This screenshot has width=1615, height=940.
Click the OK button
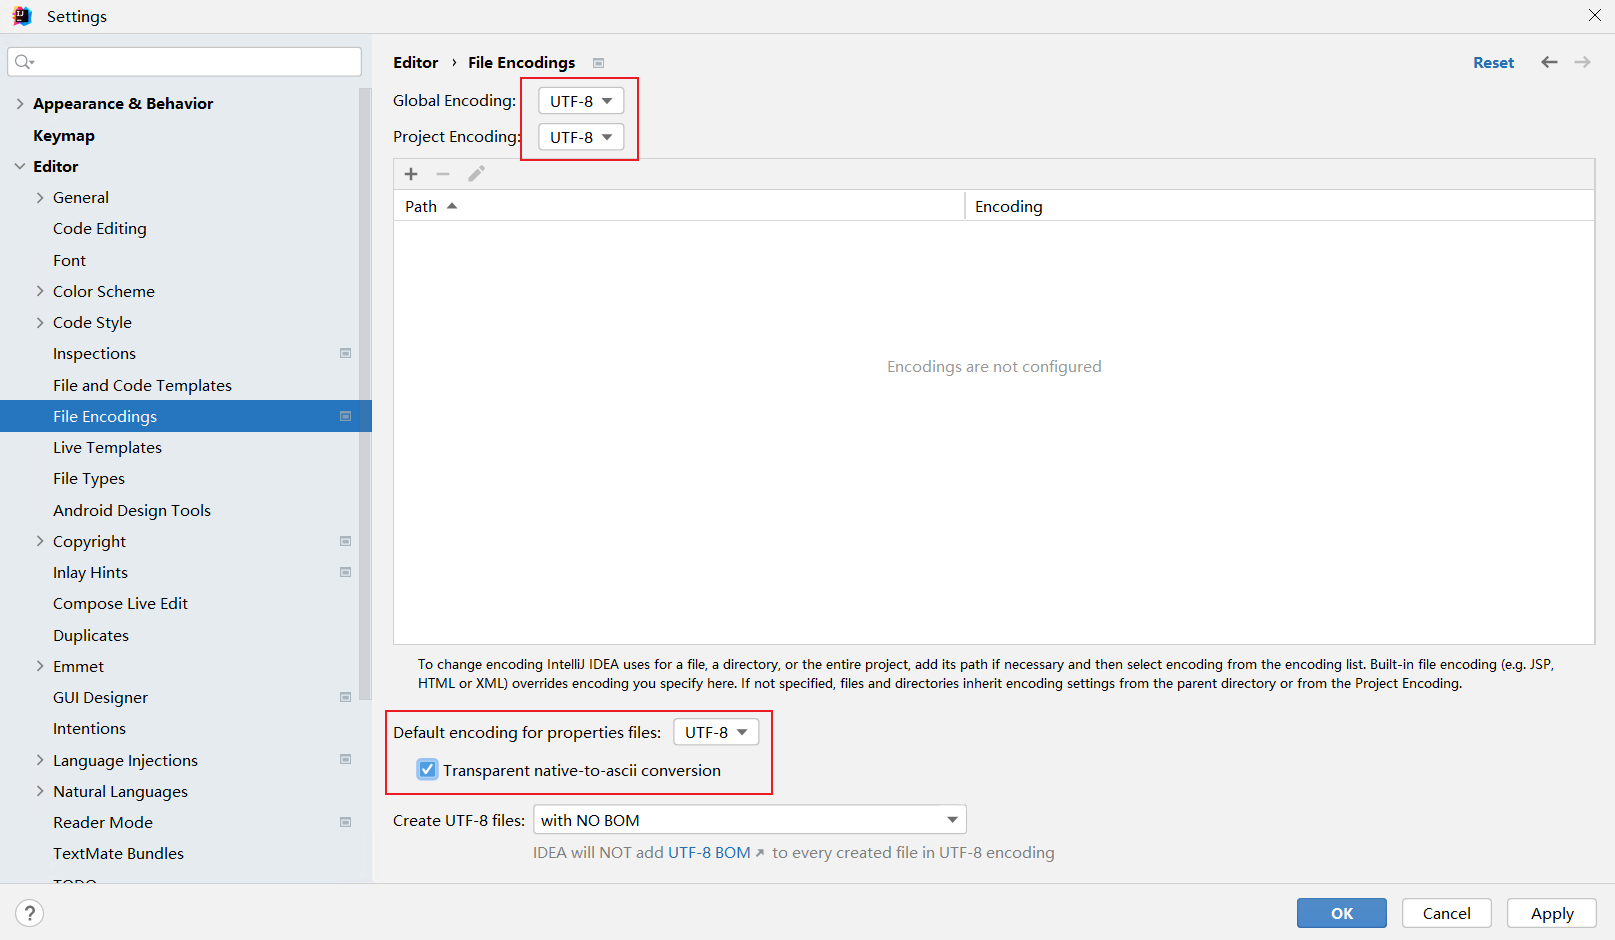[1342, 913]
